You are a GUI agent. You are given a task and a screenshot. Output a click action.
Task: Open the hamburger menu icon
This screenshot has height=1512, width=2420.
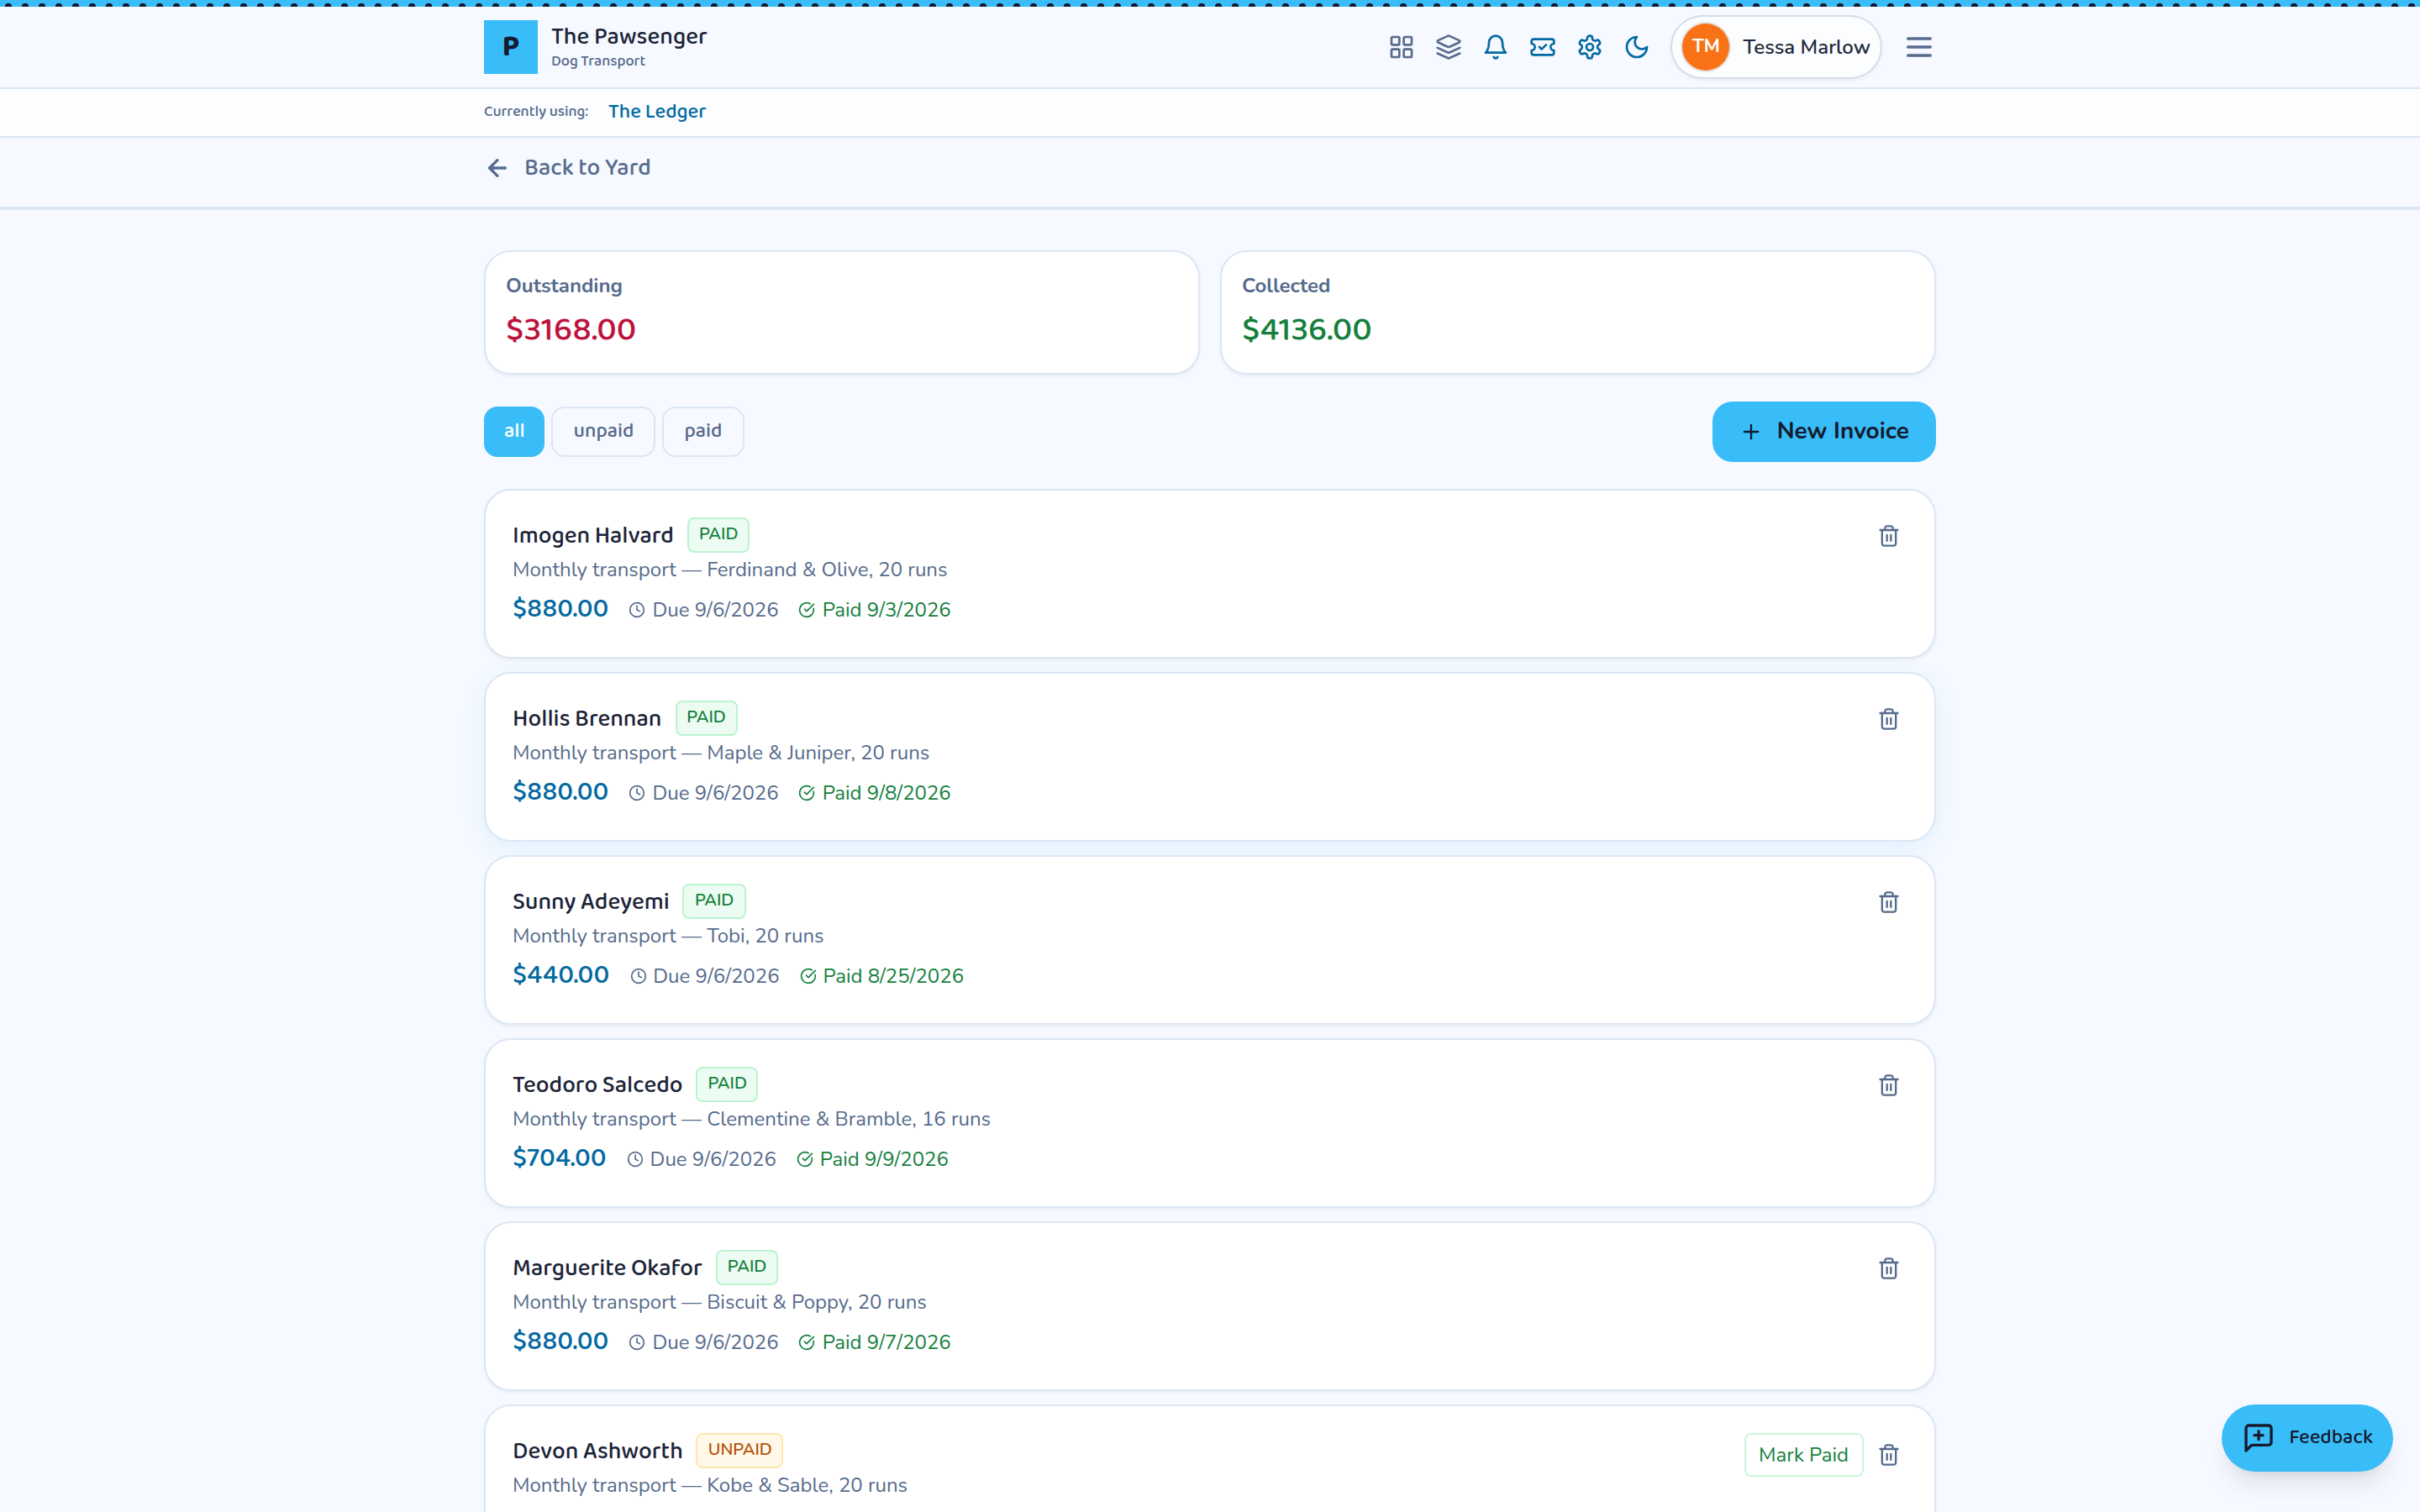(x=1918, y=47)
